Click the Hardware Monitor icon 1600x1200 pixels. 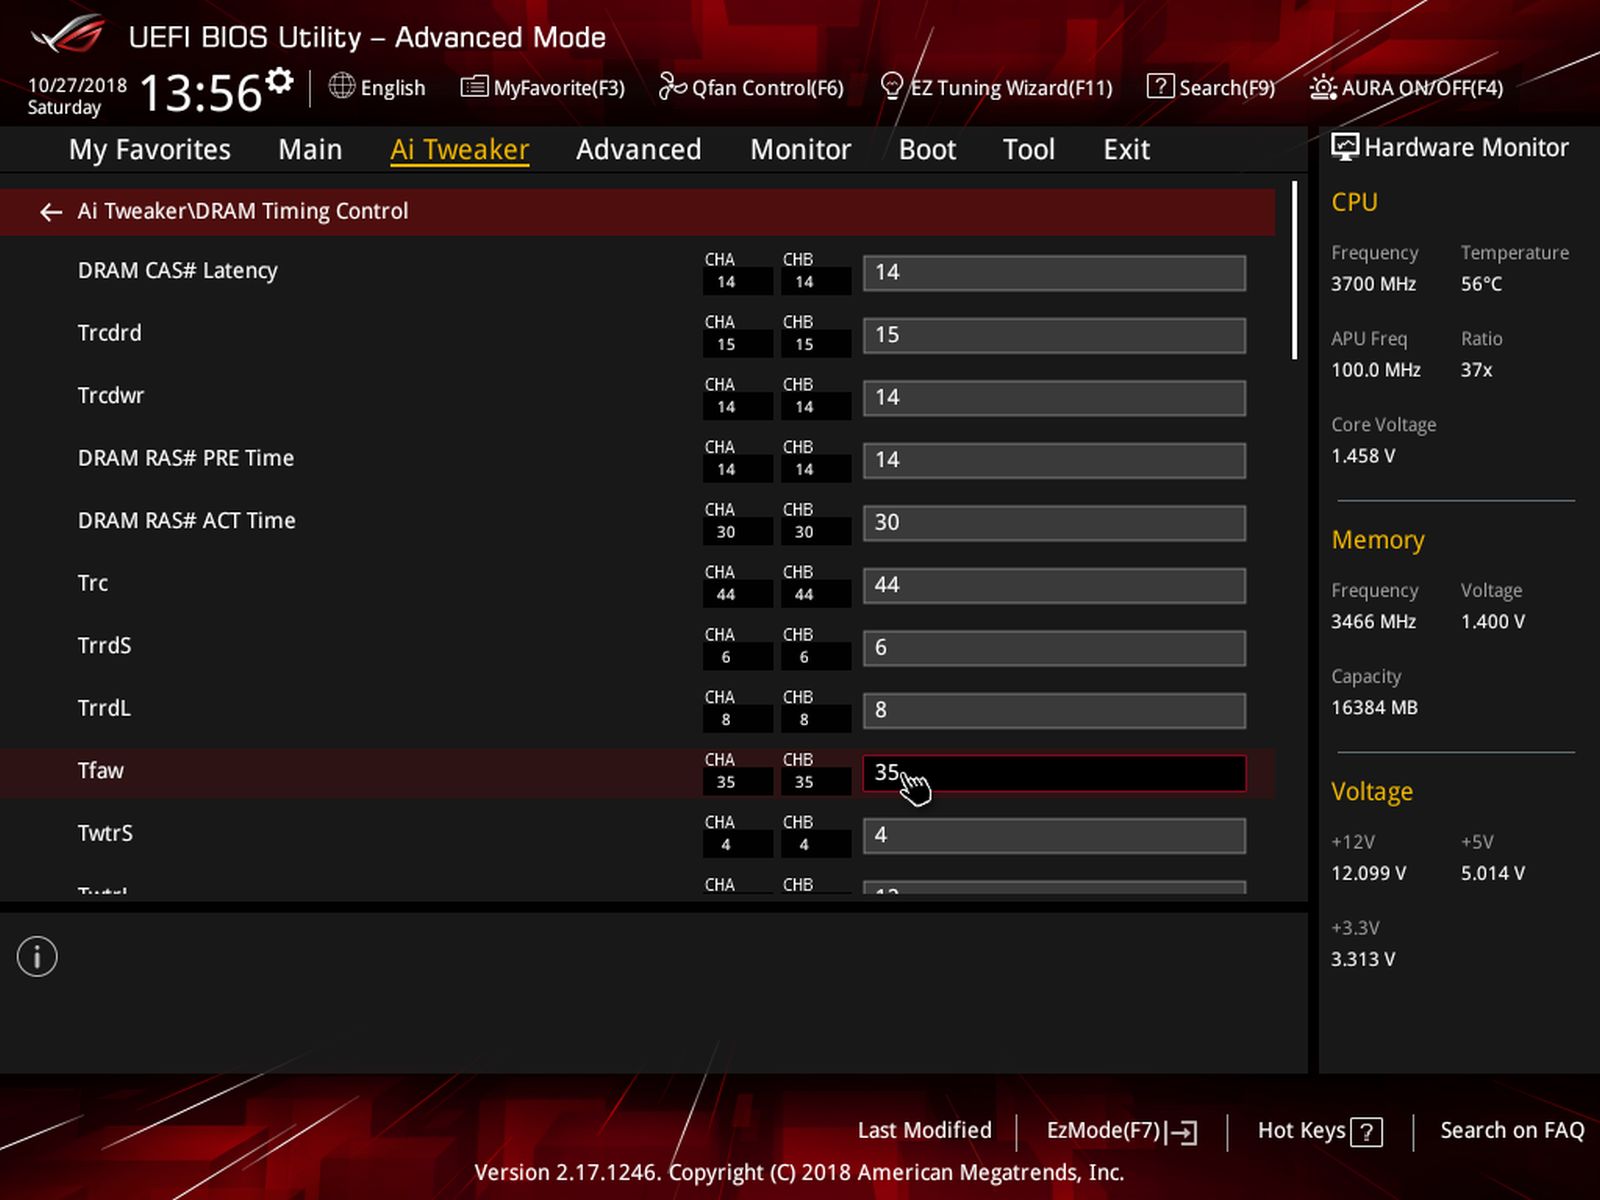(1345, 147)
